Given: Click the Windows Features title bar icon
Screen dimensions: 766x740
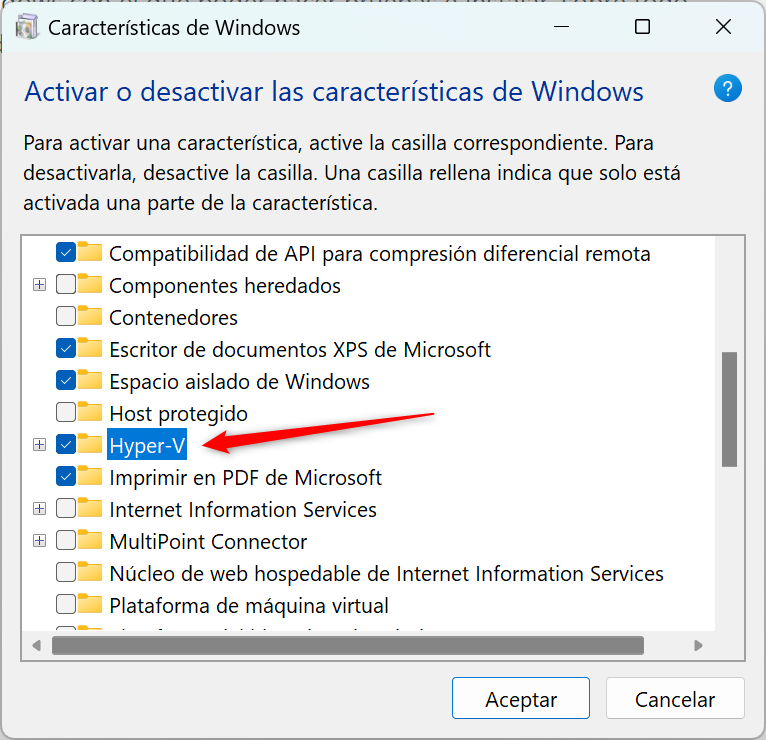Looking at the screenshot, I should point(27,27).
